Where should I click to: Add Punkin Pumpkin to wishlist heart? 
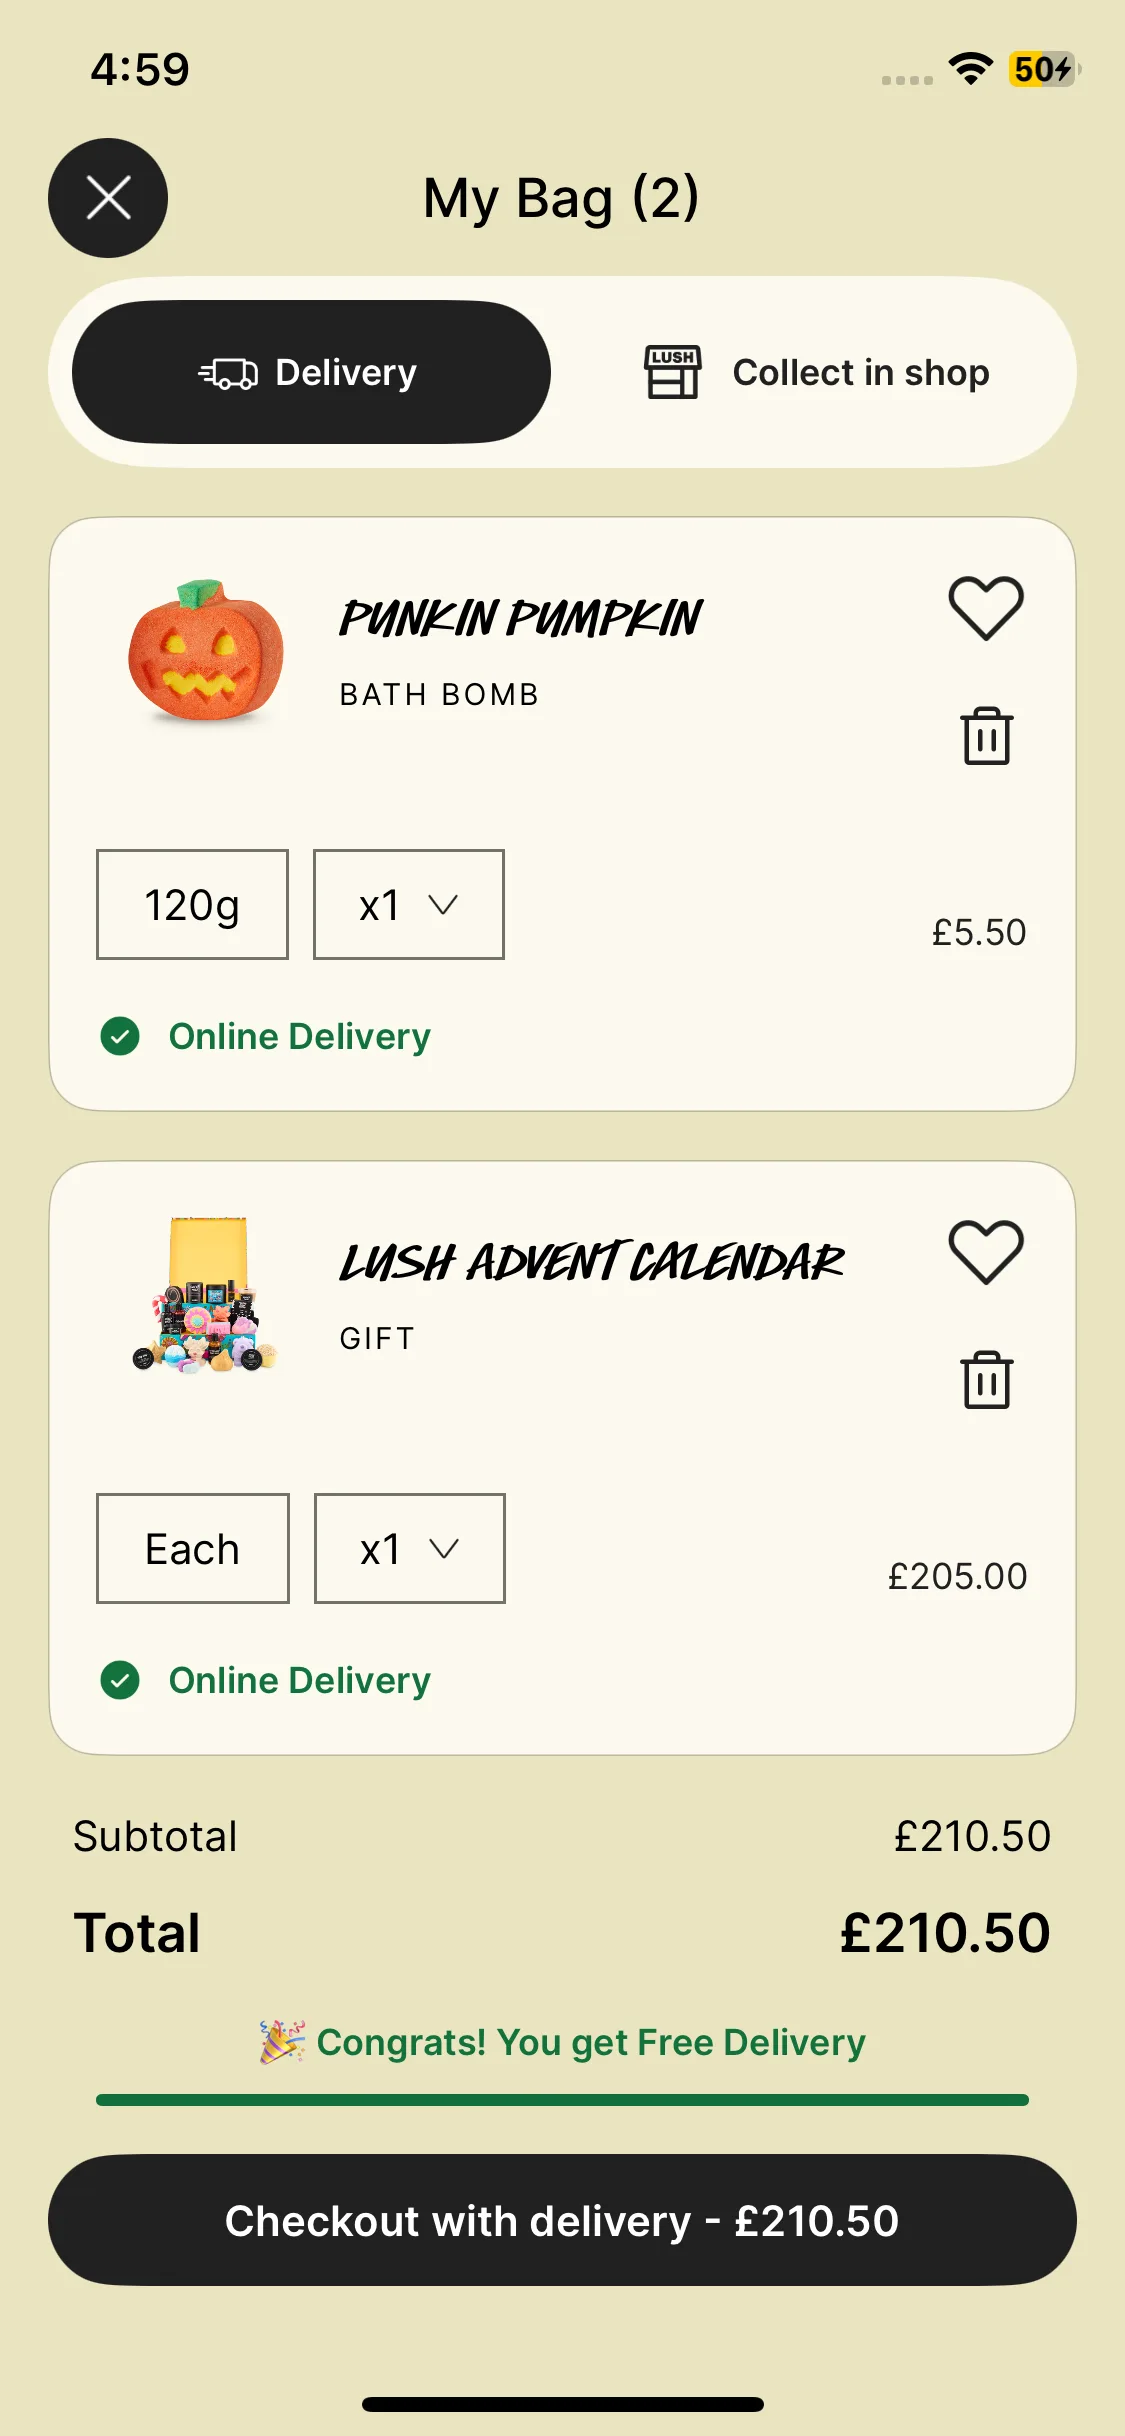[x=986, y=608]
